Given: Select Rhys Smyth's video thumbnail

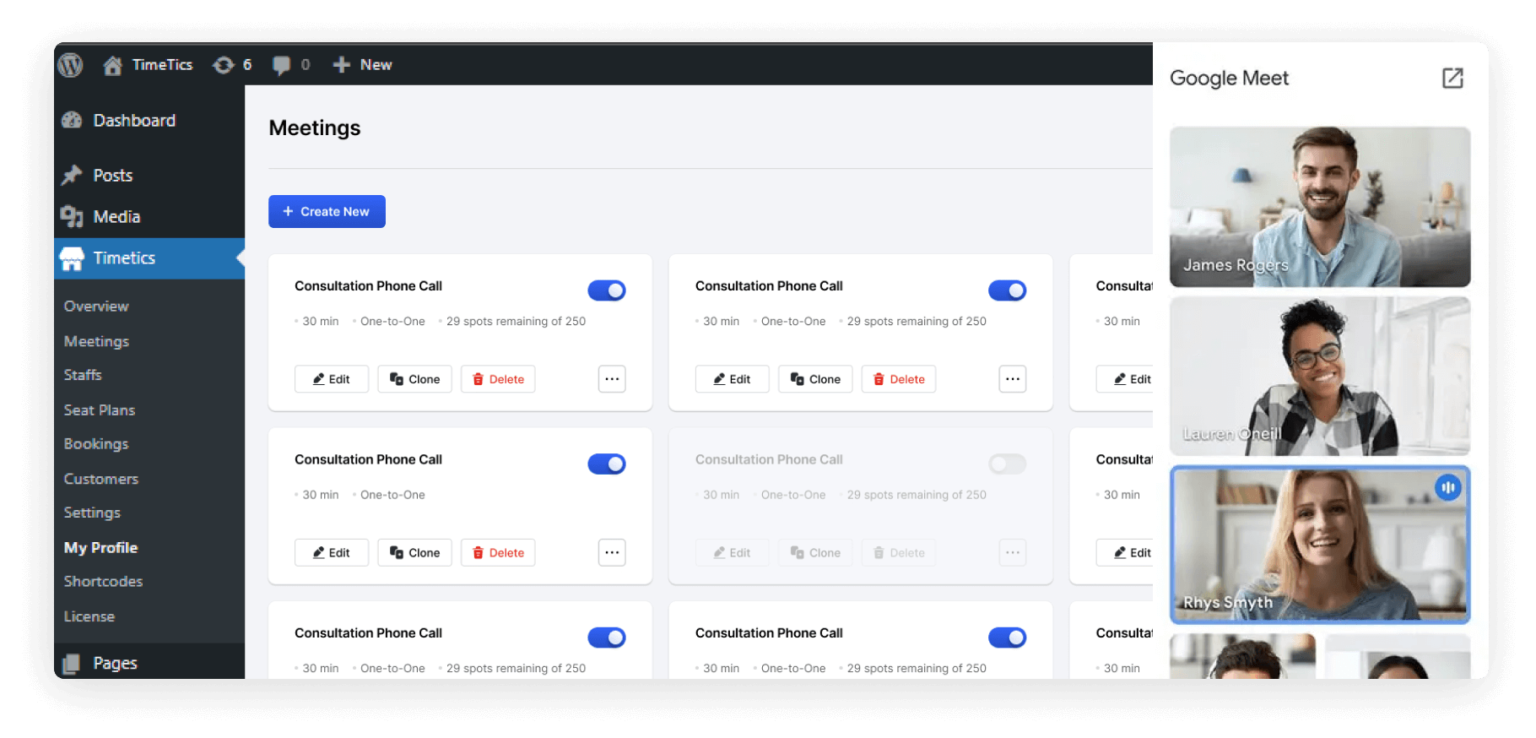Looking at the screenshot, I should coord(1319,545).
